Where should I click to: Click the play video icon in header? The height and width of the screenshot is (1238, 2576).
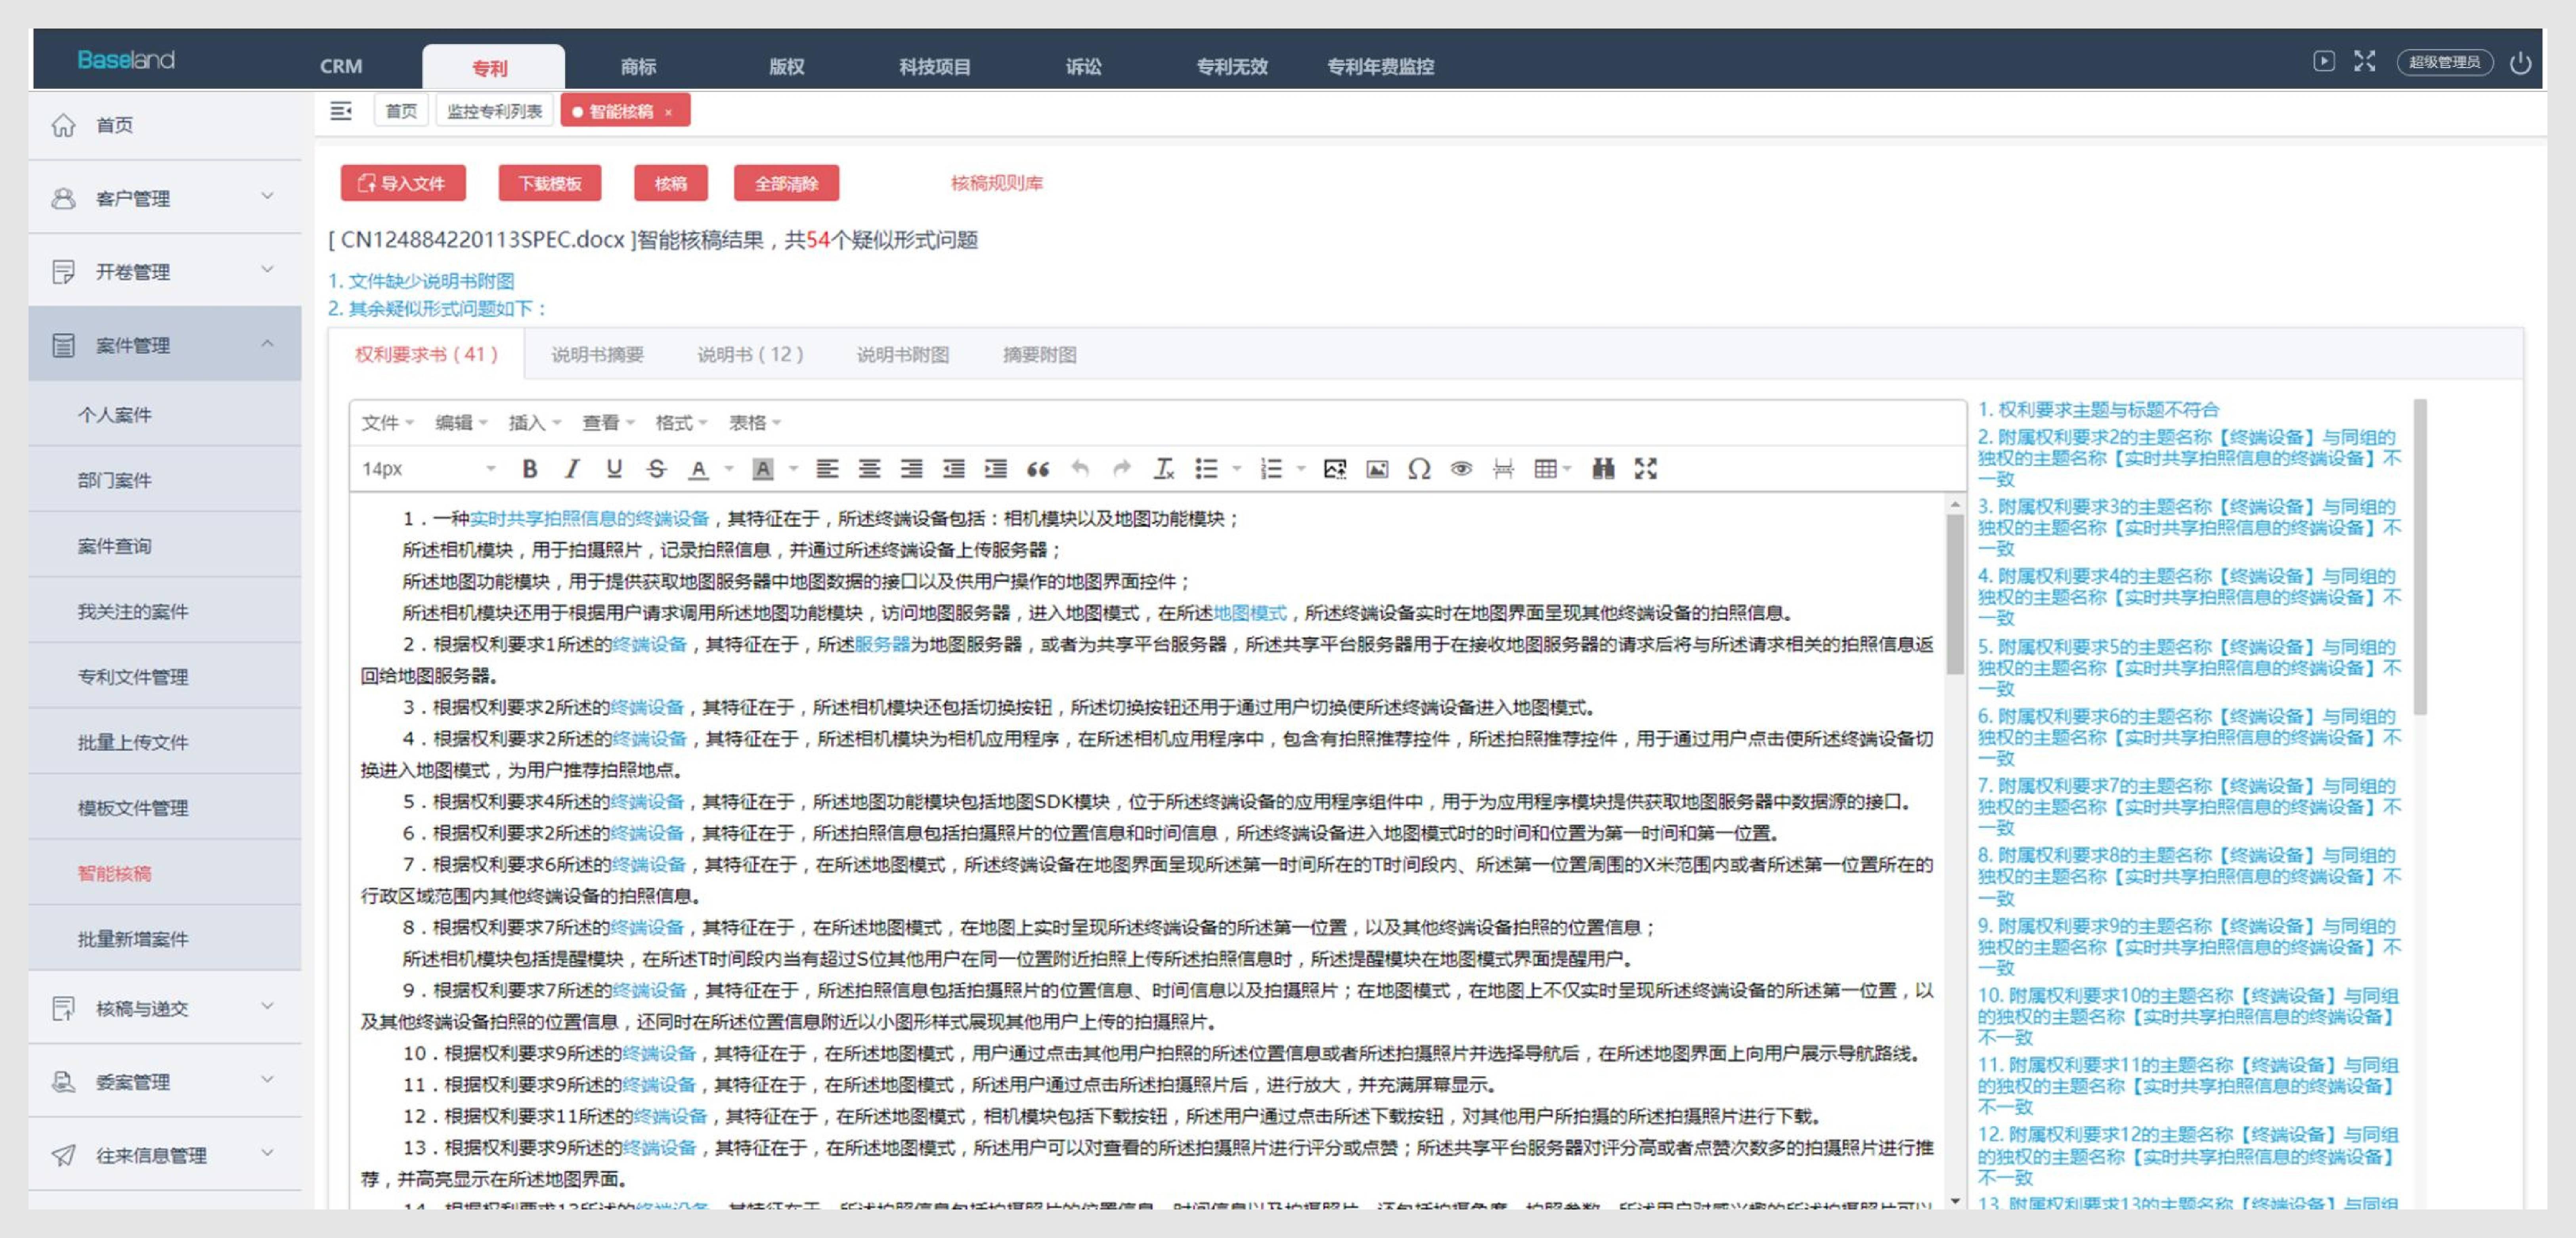pyautogui.click(x=2324, y=62)
